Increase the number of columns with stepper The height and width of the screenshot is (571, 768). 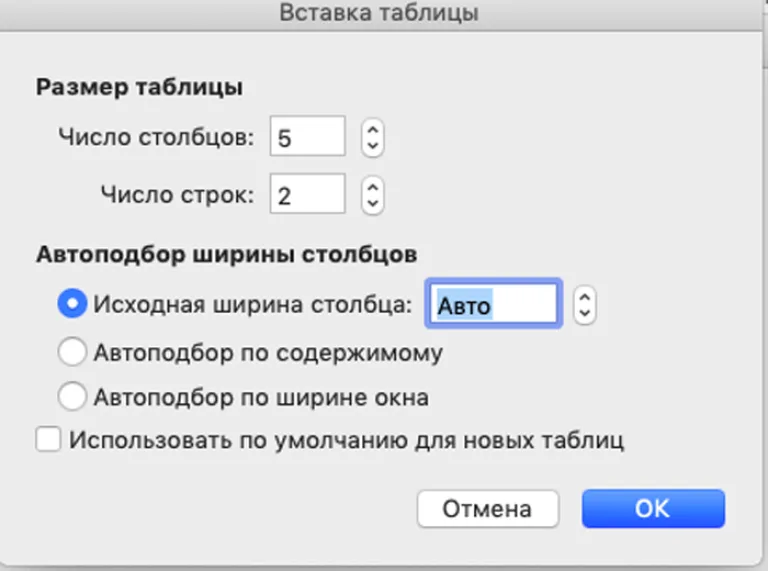373,130
